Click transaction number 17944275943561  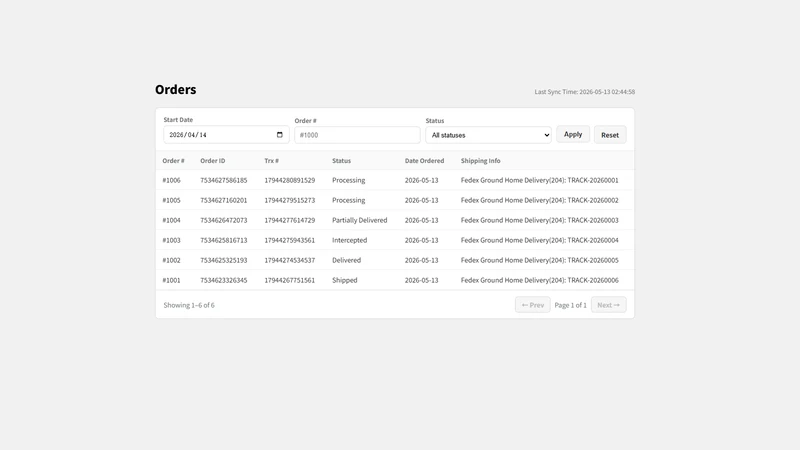[290, 240]
